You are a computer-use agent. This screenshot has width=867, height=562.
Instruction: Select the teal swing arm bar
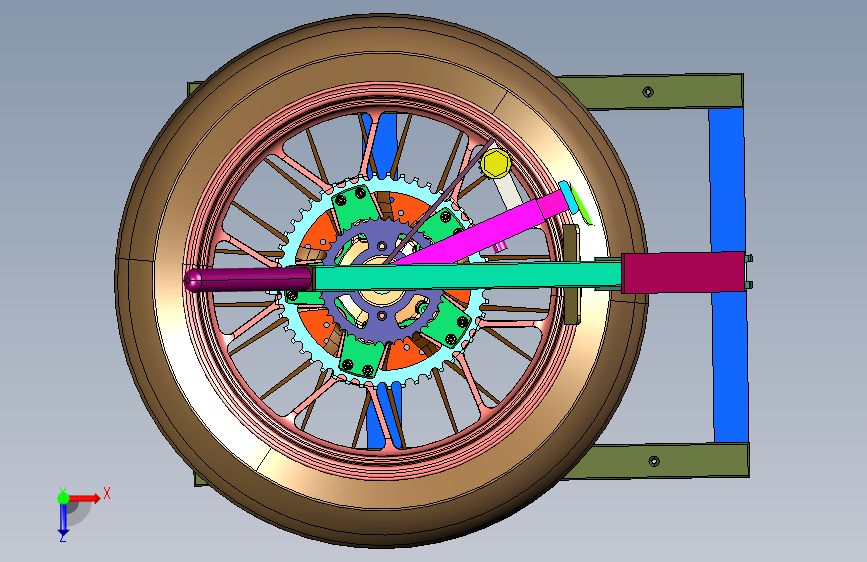pyautogui.click(x=467, y=277)
